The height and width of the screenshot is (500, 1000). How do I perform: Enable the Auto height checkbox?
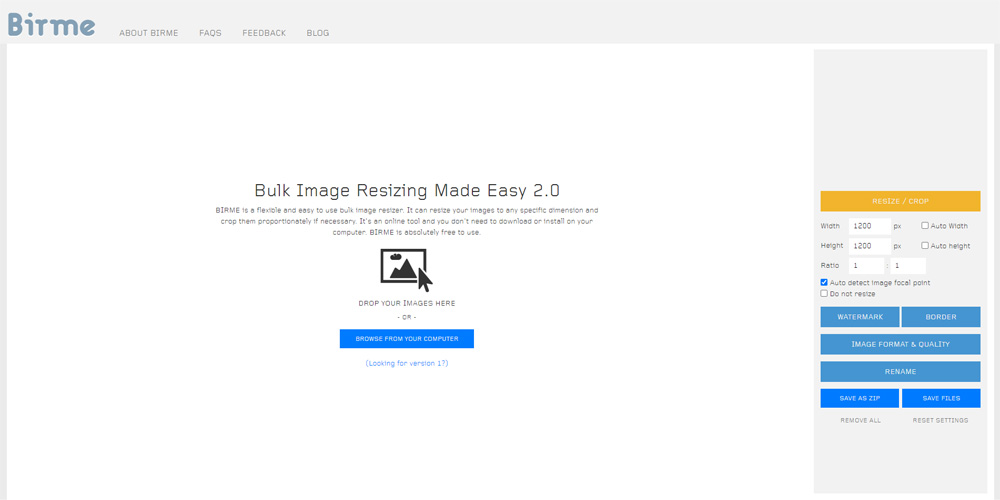point(925,246)
